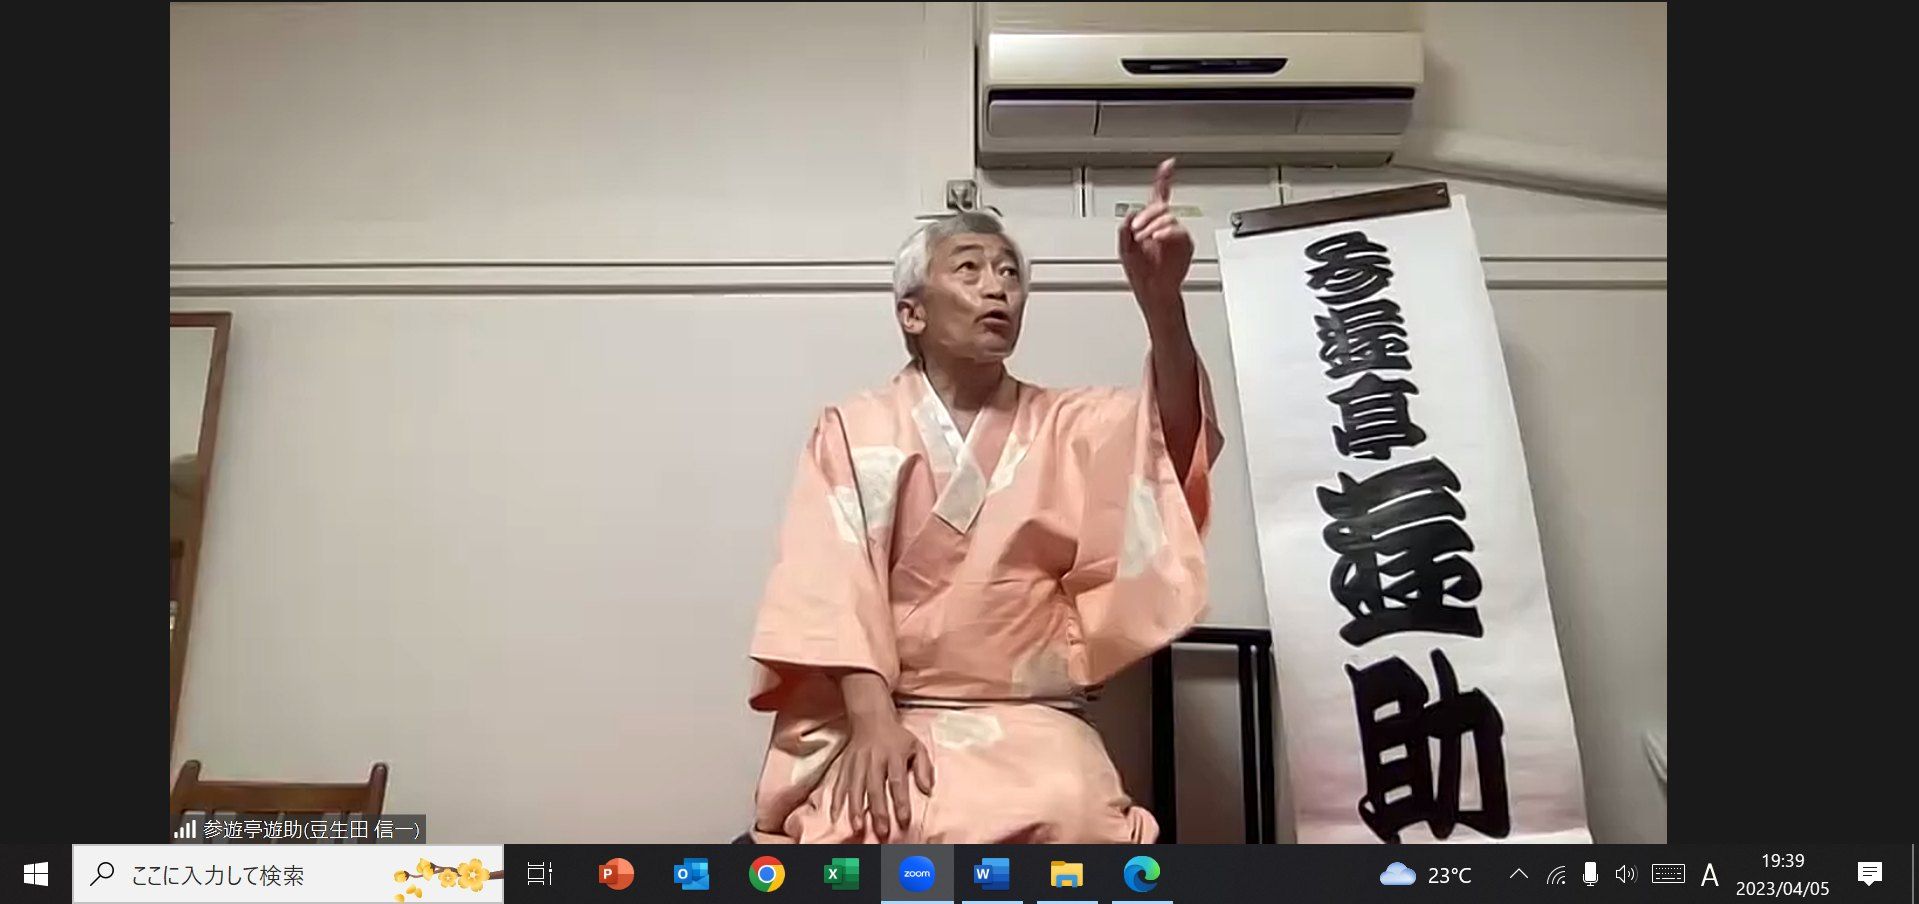Select the Zoom taskbar icon

[x=917, y=875]
